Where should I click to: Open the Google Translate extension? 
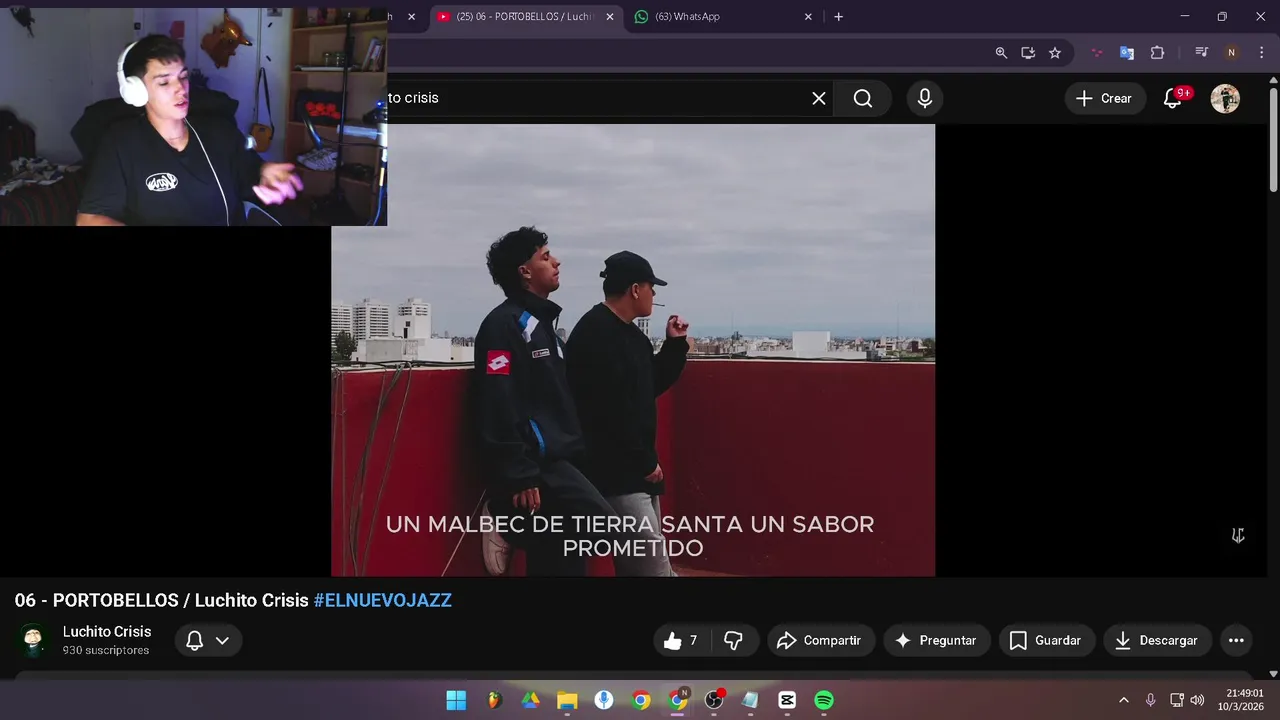[x=1127, y=53]
